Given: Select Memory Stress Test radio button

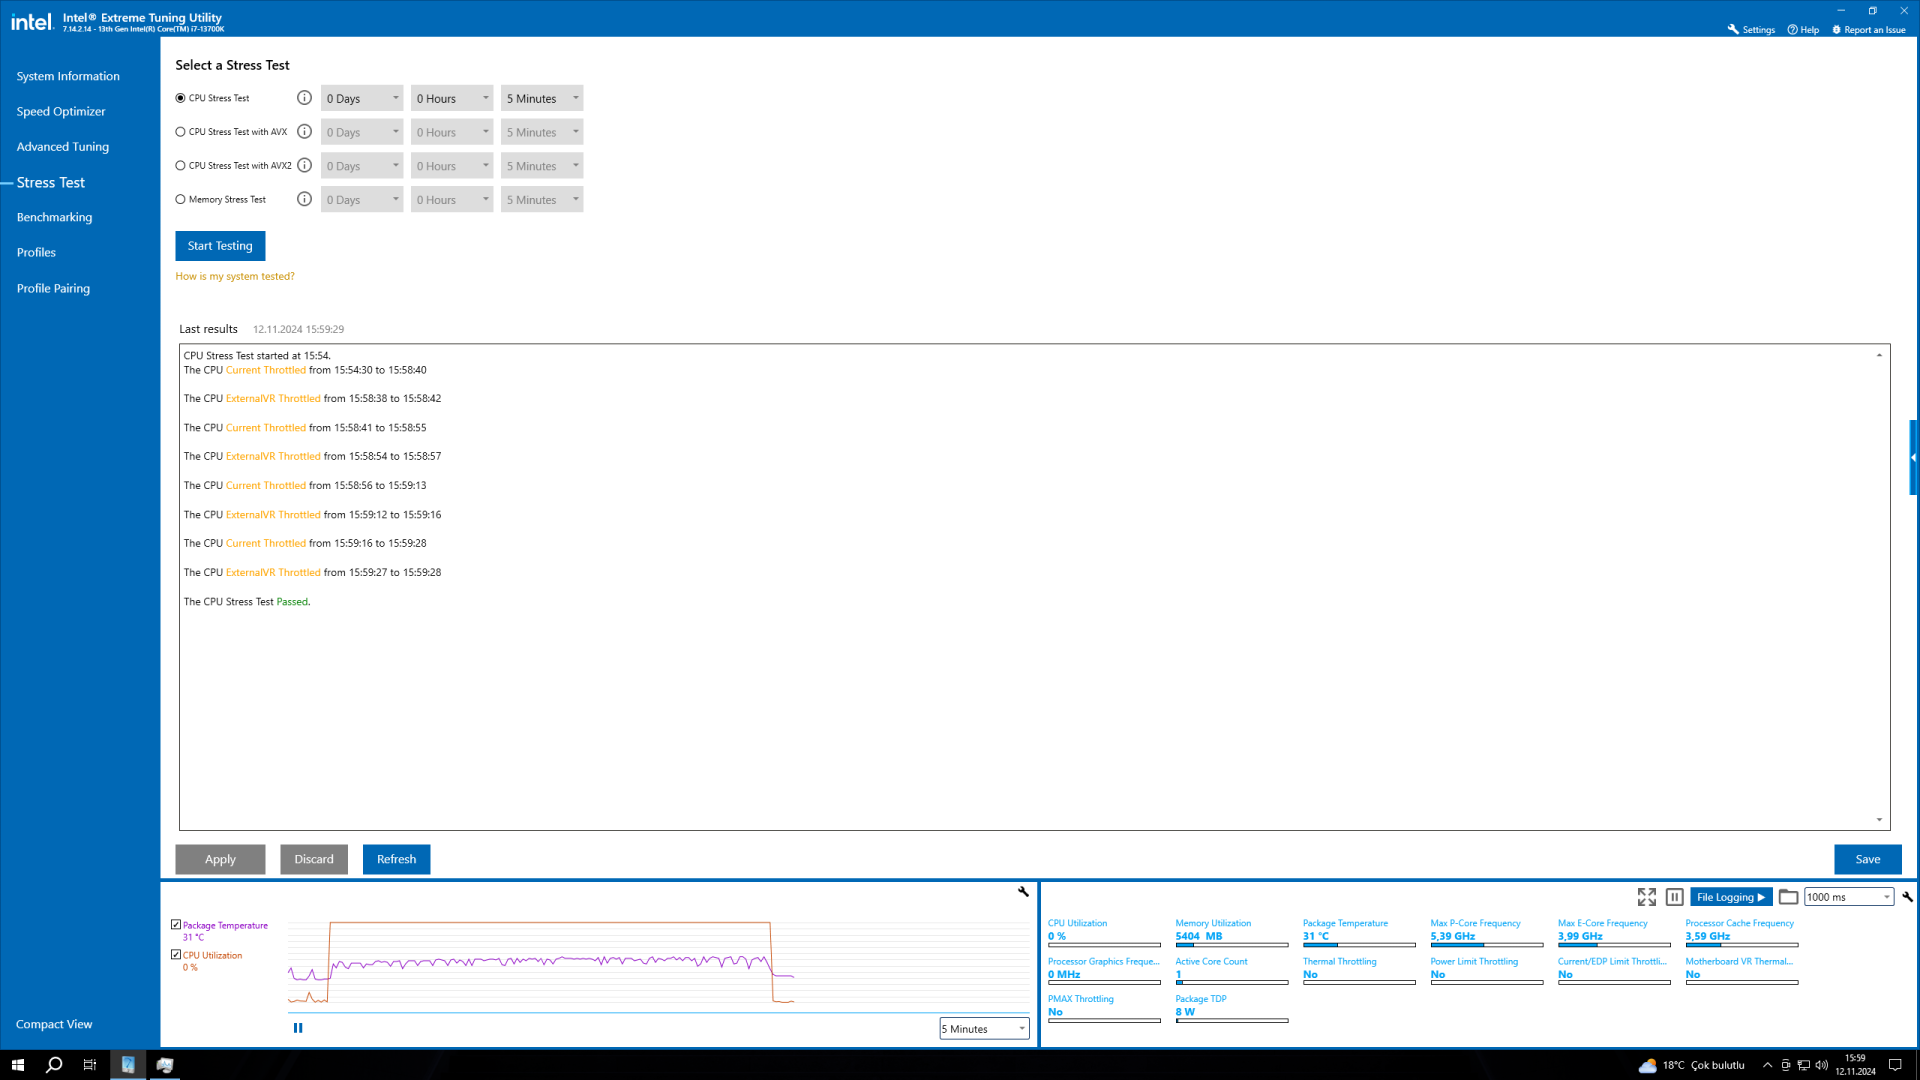Looking at the screenshot, I should 181,199.
